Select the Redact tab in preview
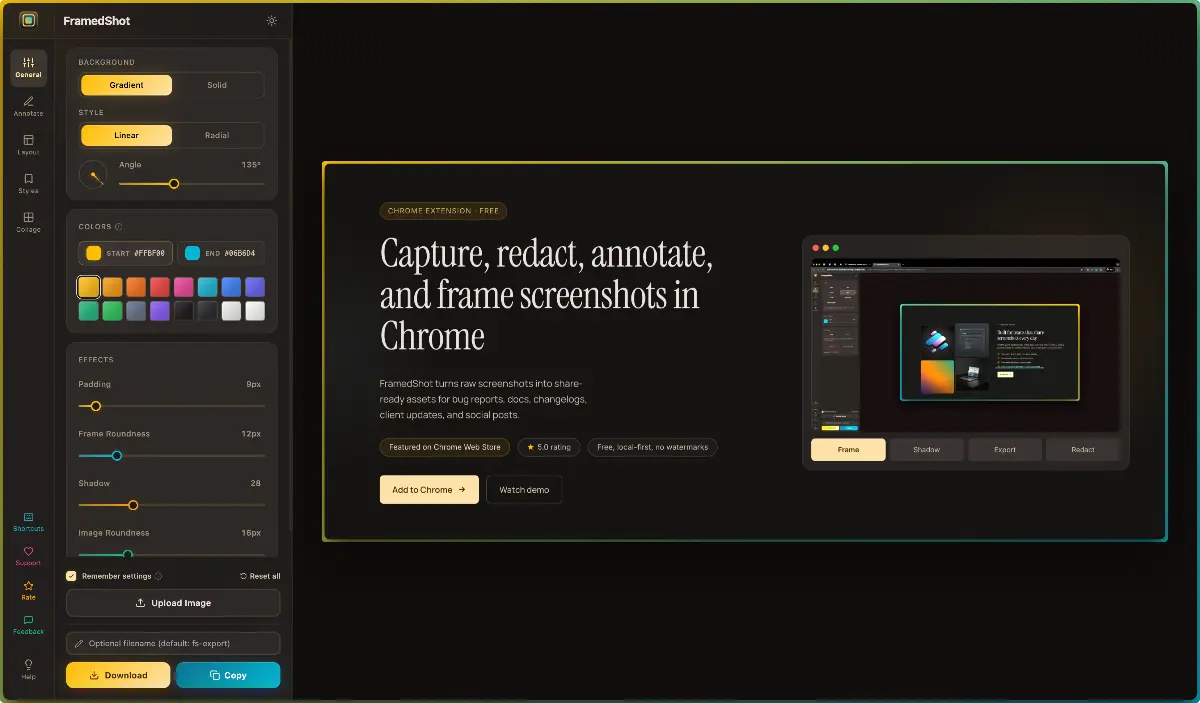Screen dimensions: 1200x703 (1083, 450)
